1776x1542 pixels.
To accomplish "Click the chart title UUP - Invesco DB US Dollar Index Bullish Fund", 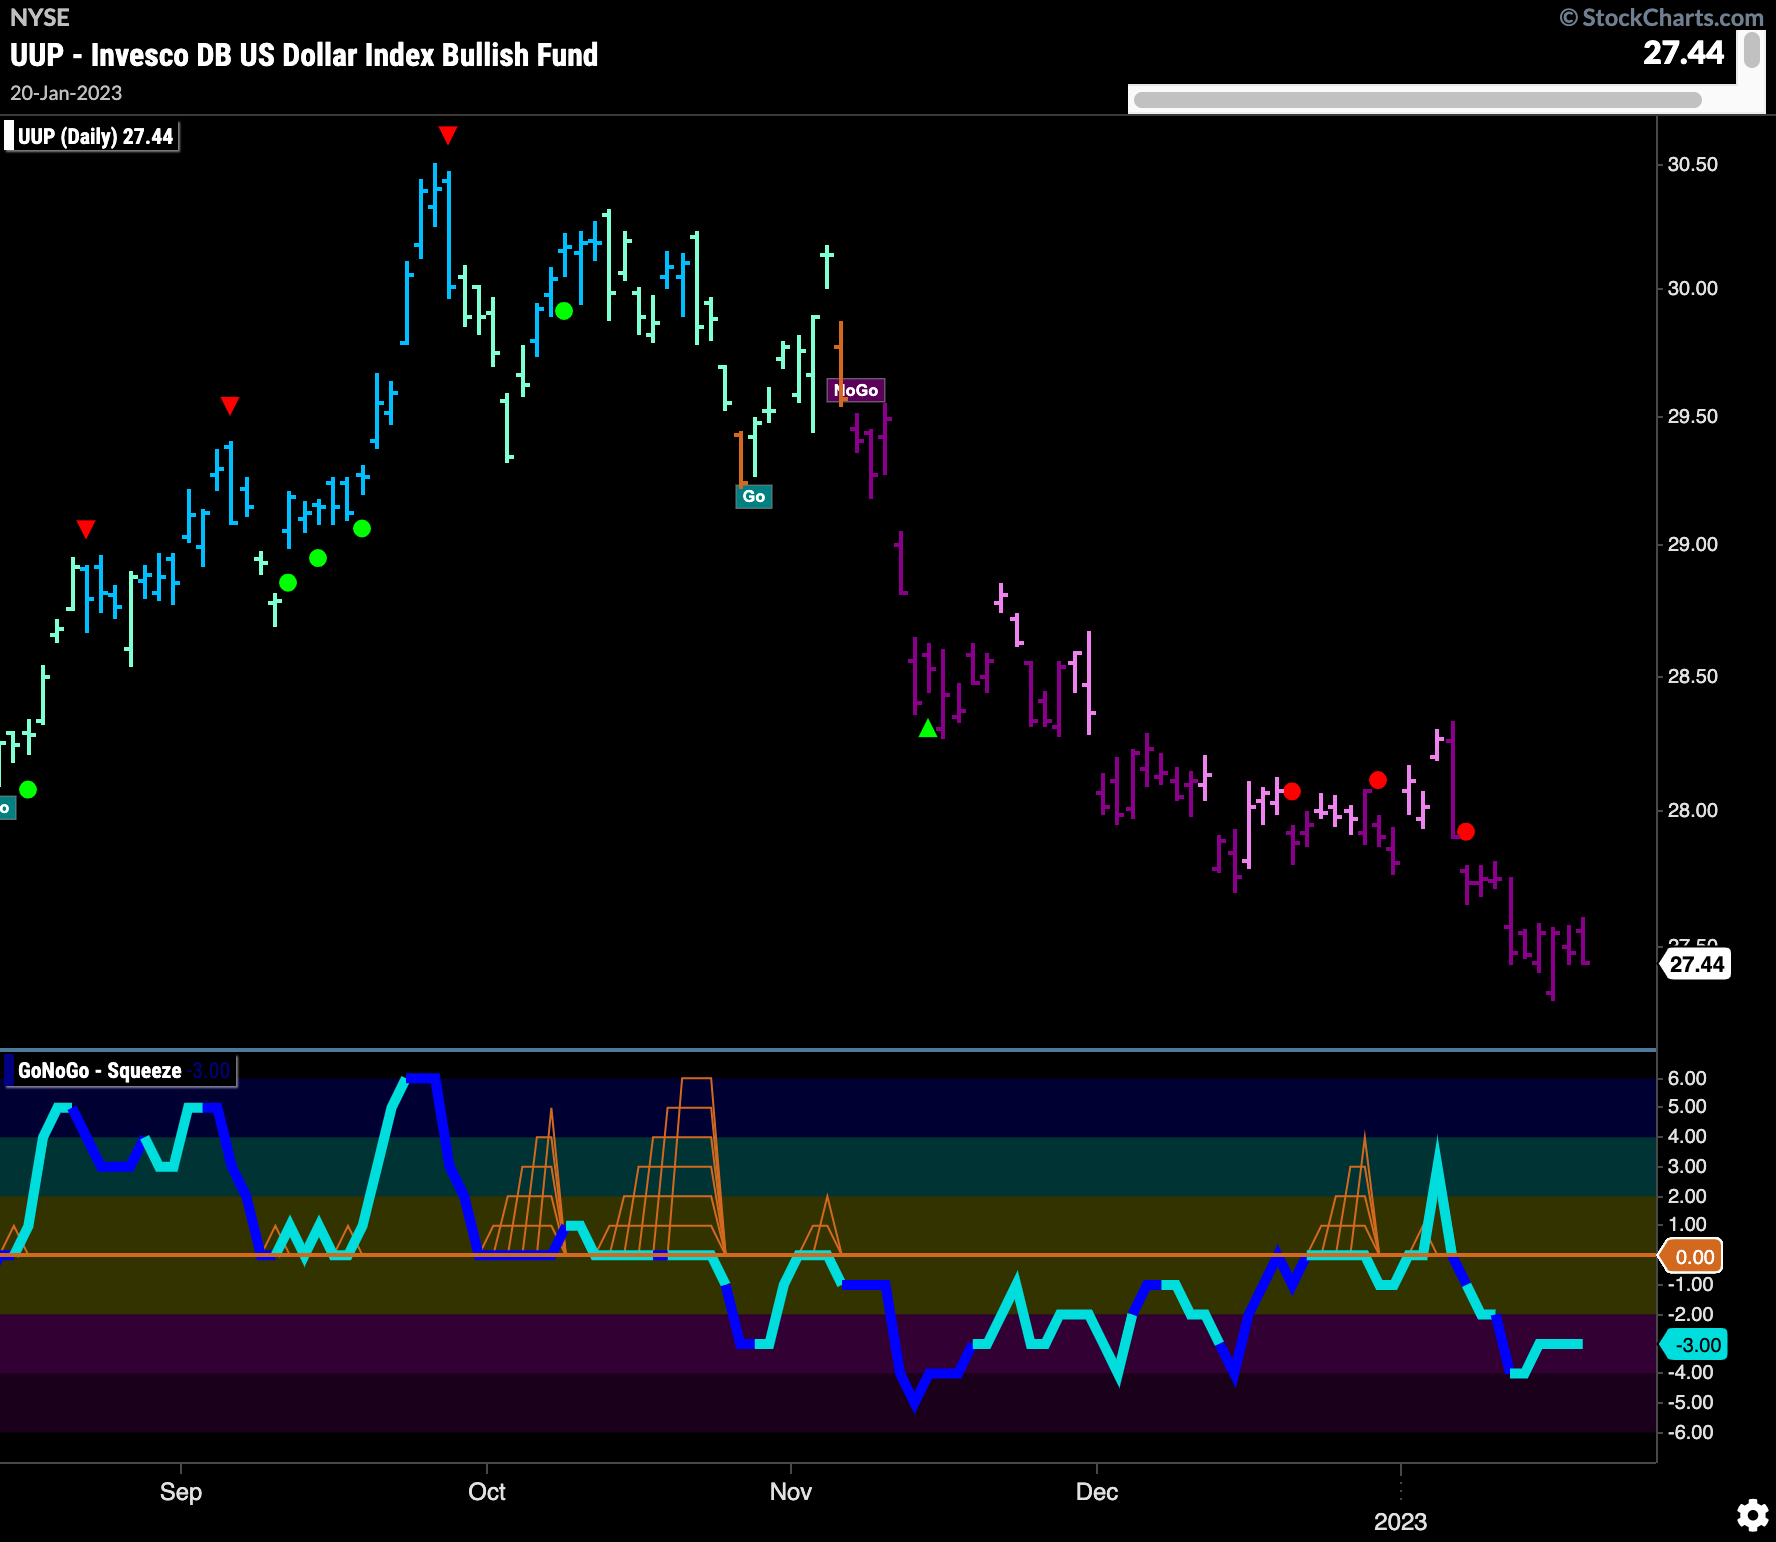I will tap(304, 55).
